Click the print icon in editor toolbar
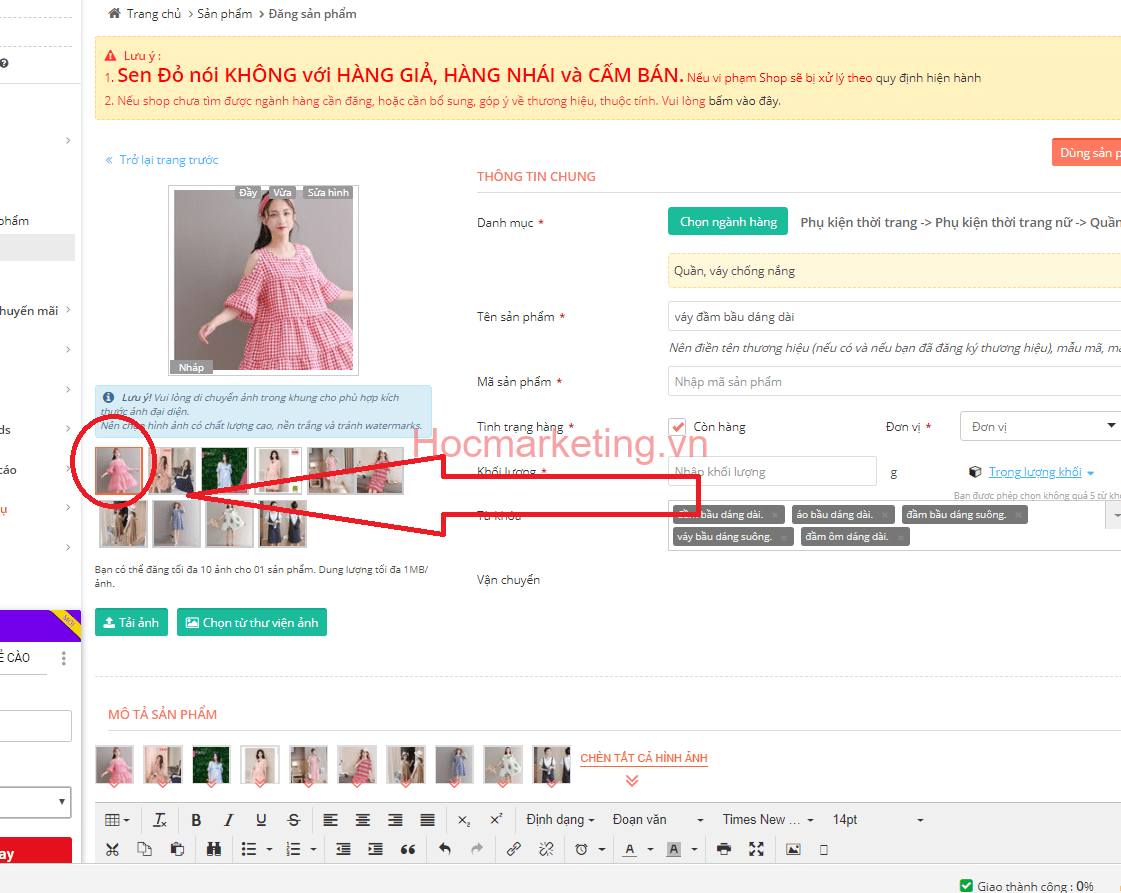The image size is (1121, 893). 724,849
